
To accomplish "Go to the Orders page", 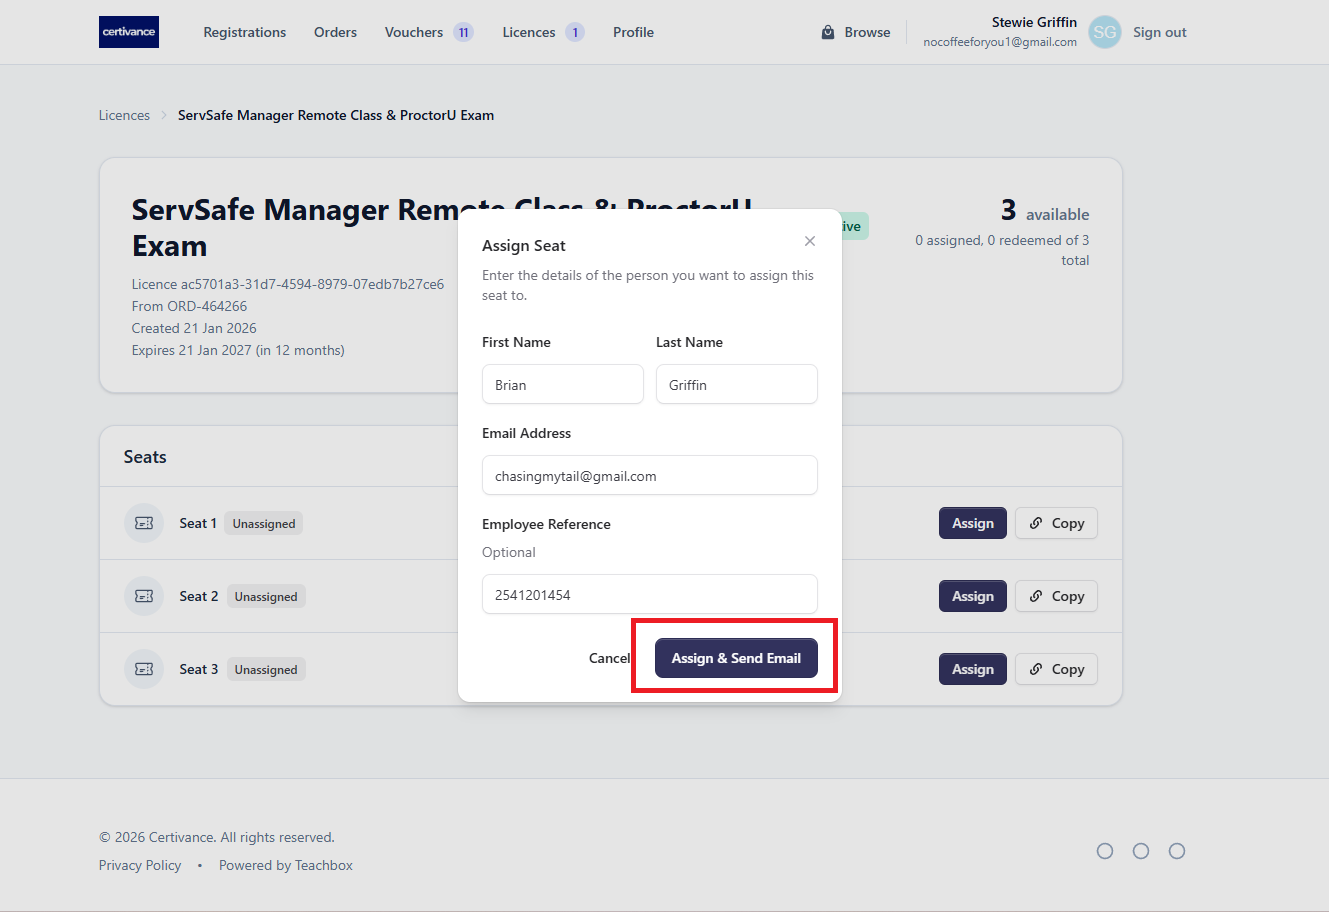I will [x=335, y=32].
